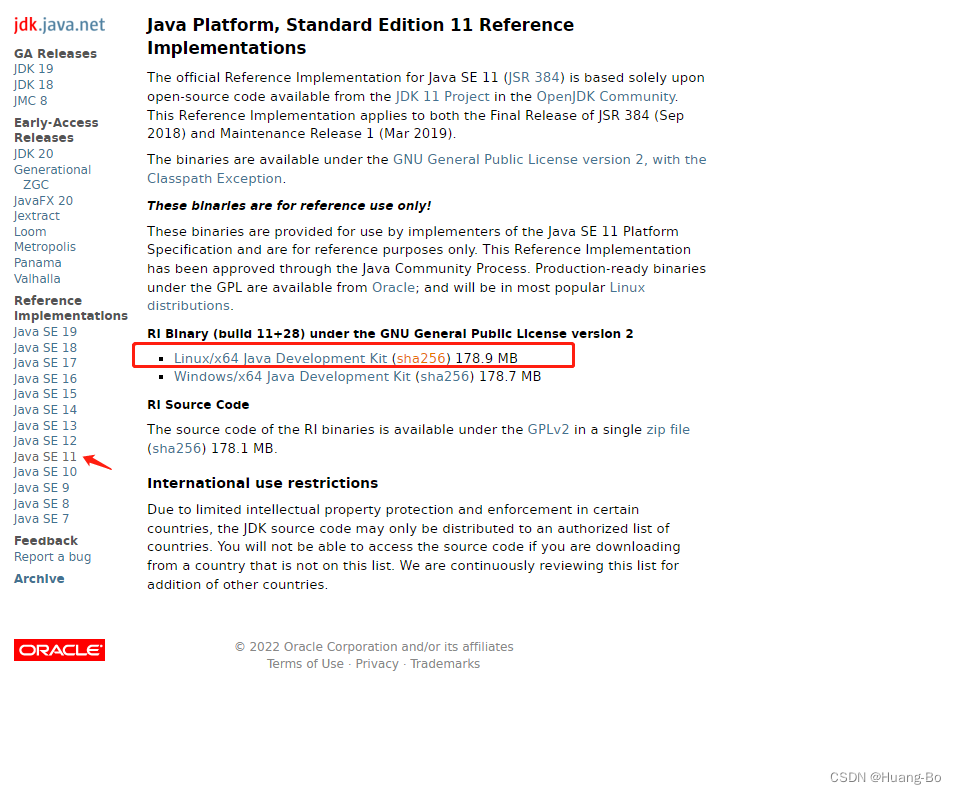
Task: Open Trademarks footer link
Action: [x=445, y=664]
